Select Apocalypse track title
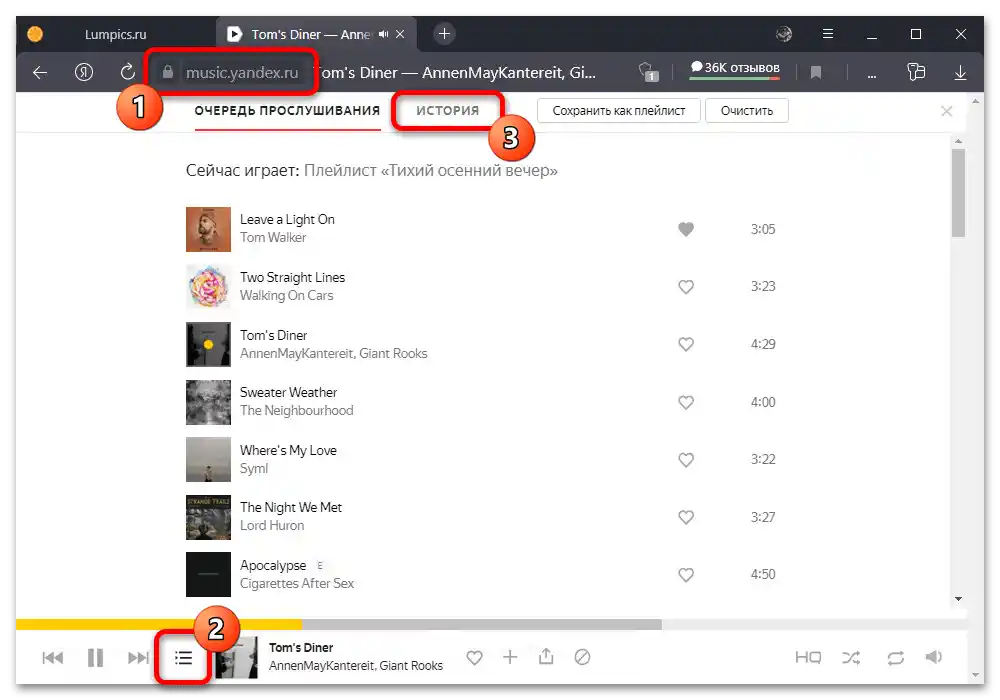 tap(273, 565)
